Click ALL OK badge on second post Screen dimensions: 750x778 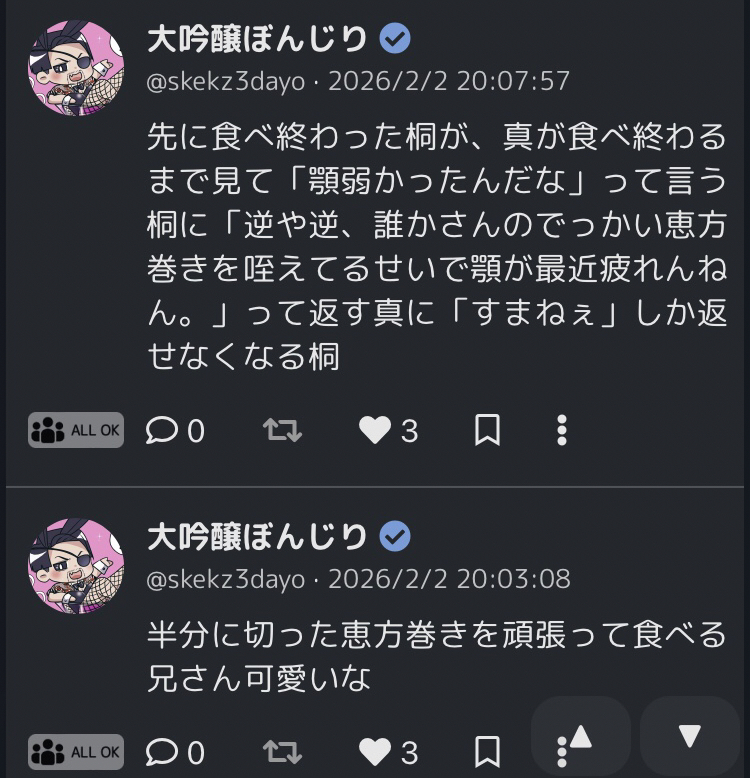tap(76, 752)
